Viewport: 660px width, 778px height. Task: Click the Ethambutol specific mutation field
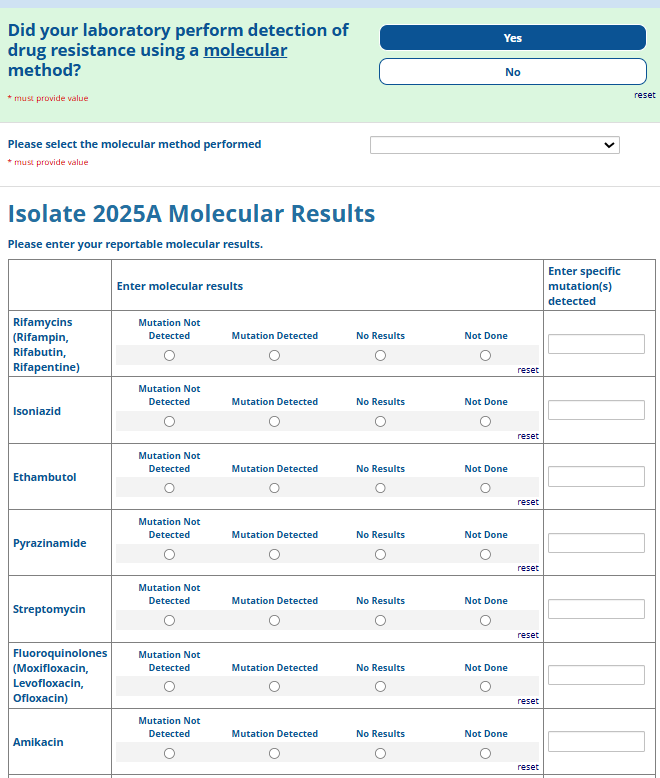pyautogui.click(x=596, y=476)
